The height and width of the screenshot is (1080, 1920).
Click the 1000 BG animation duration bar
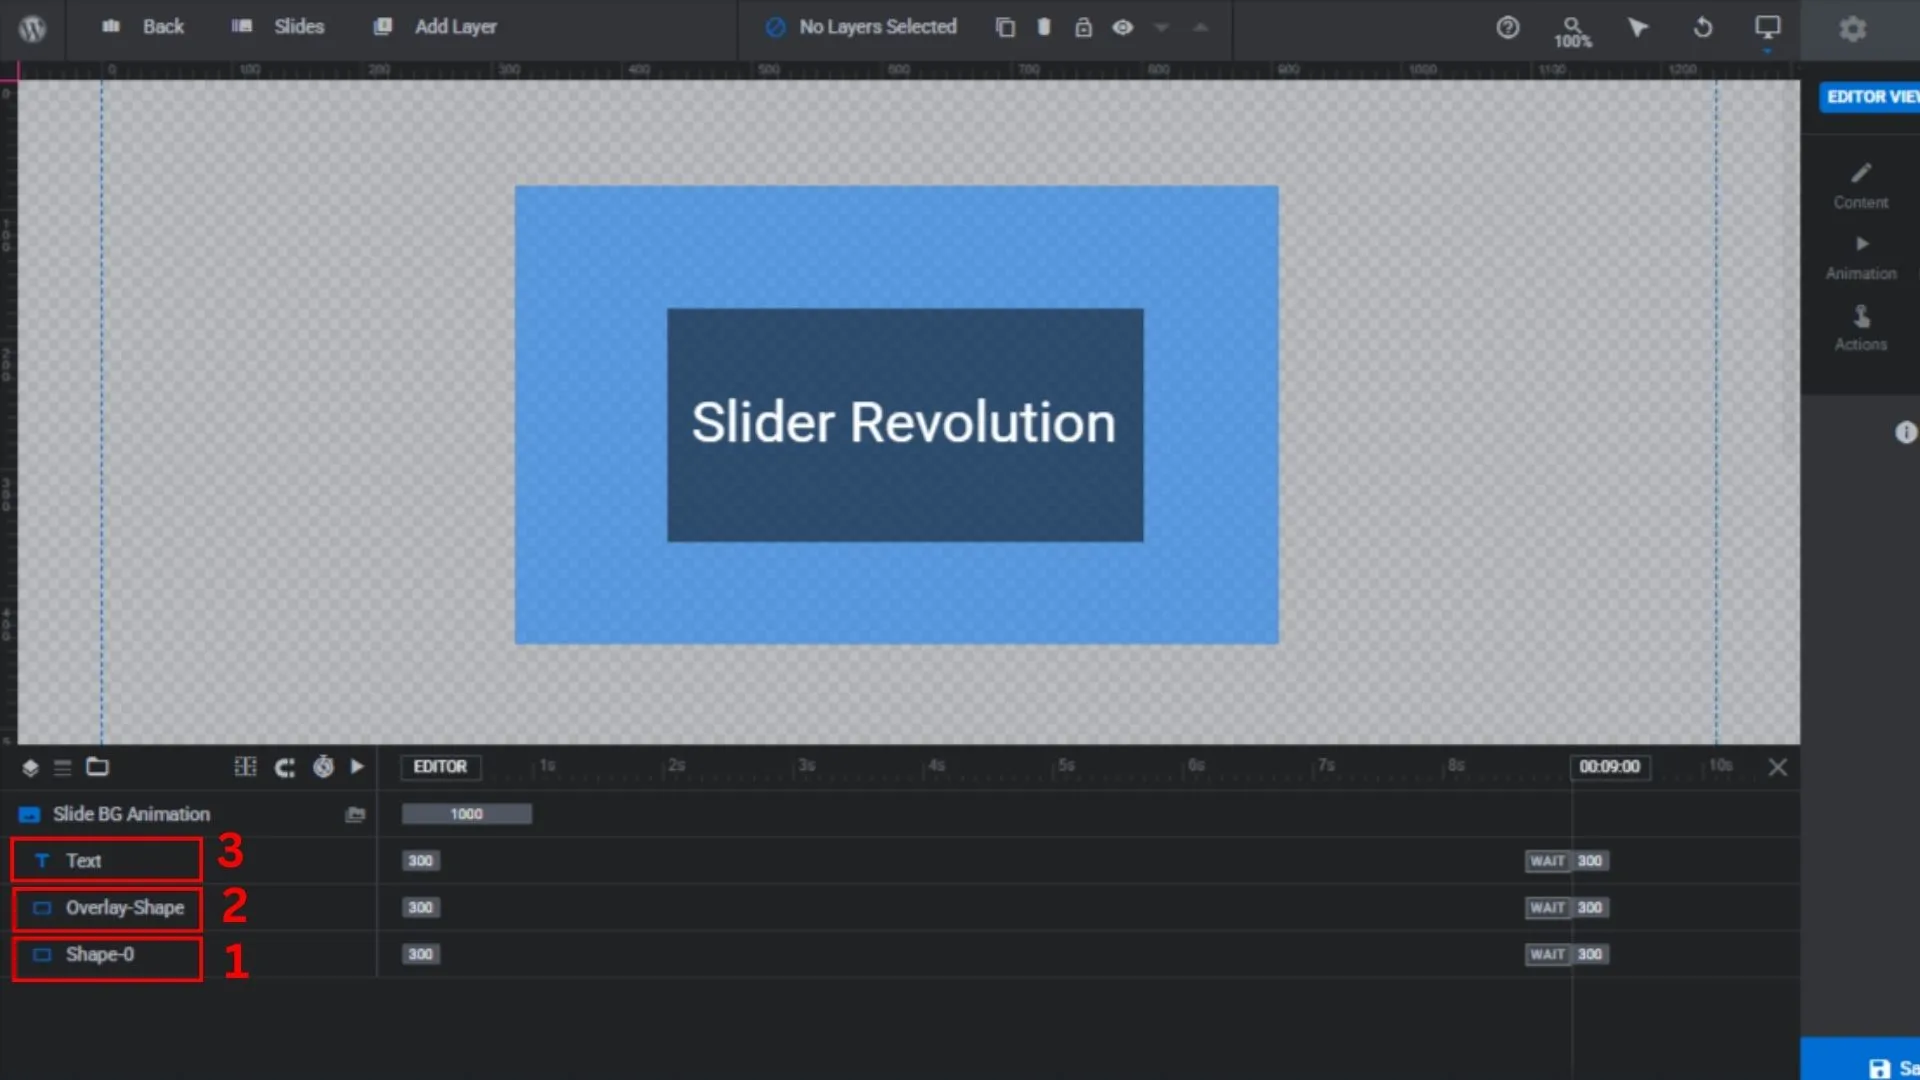[x=466, y=814]
